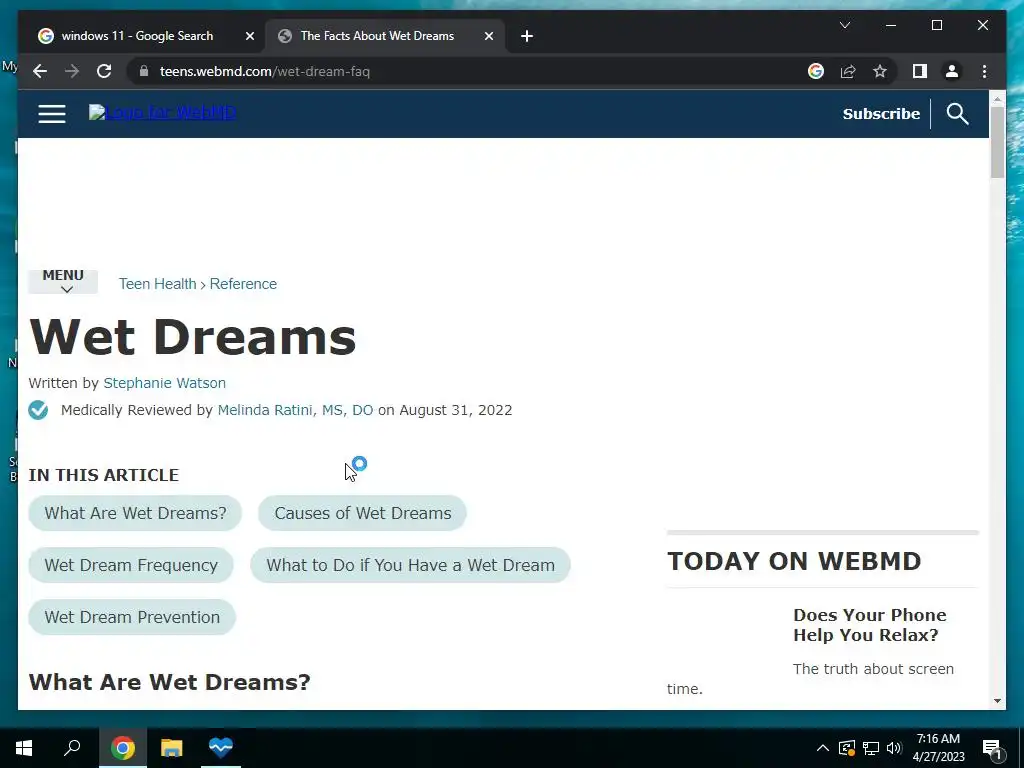Click the lock icon in address bar
Image resolution: width=1024 pixels, height=768 pixels.
click(144, 71)
